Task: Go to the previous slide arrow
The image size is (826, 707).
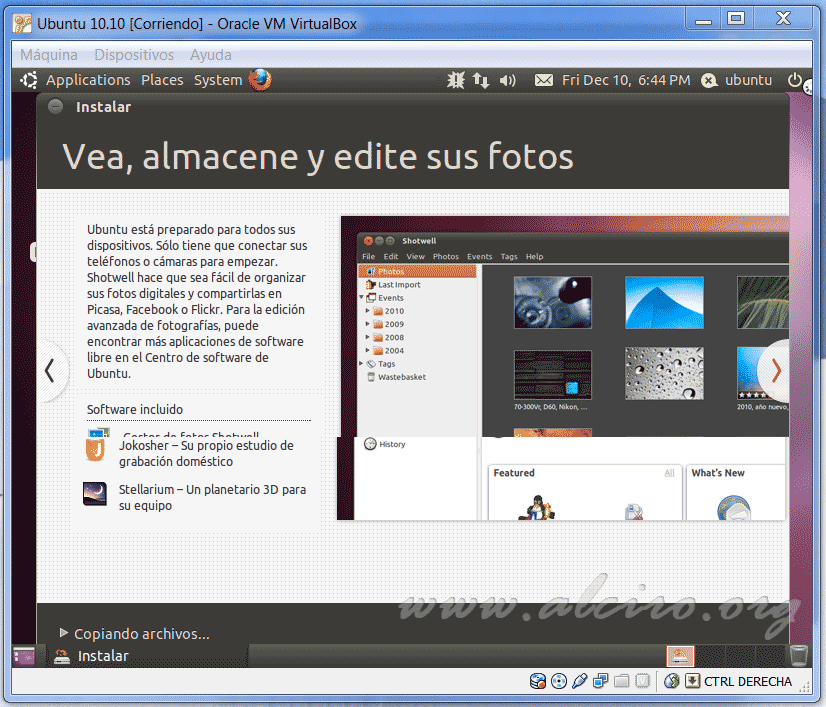Action: point(50,370)
